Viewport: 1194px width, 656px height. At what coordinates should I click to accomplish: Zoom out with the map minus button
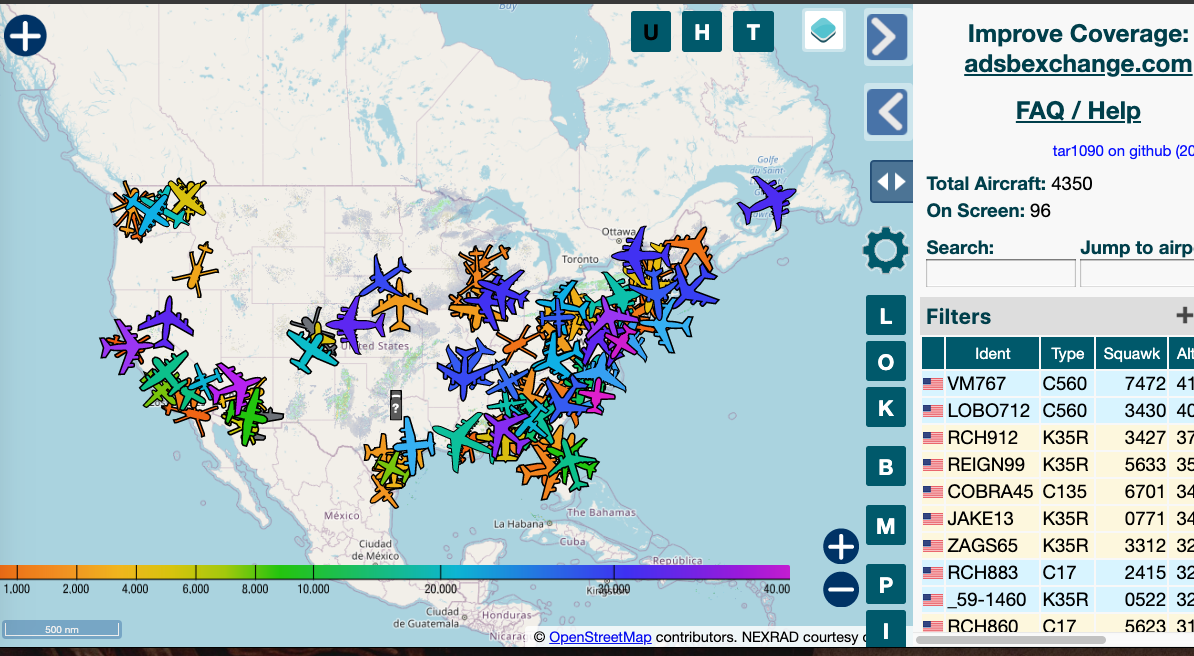841,589
